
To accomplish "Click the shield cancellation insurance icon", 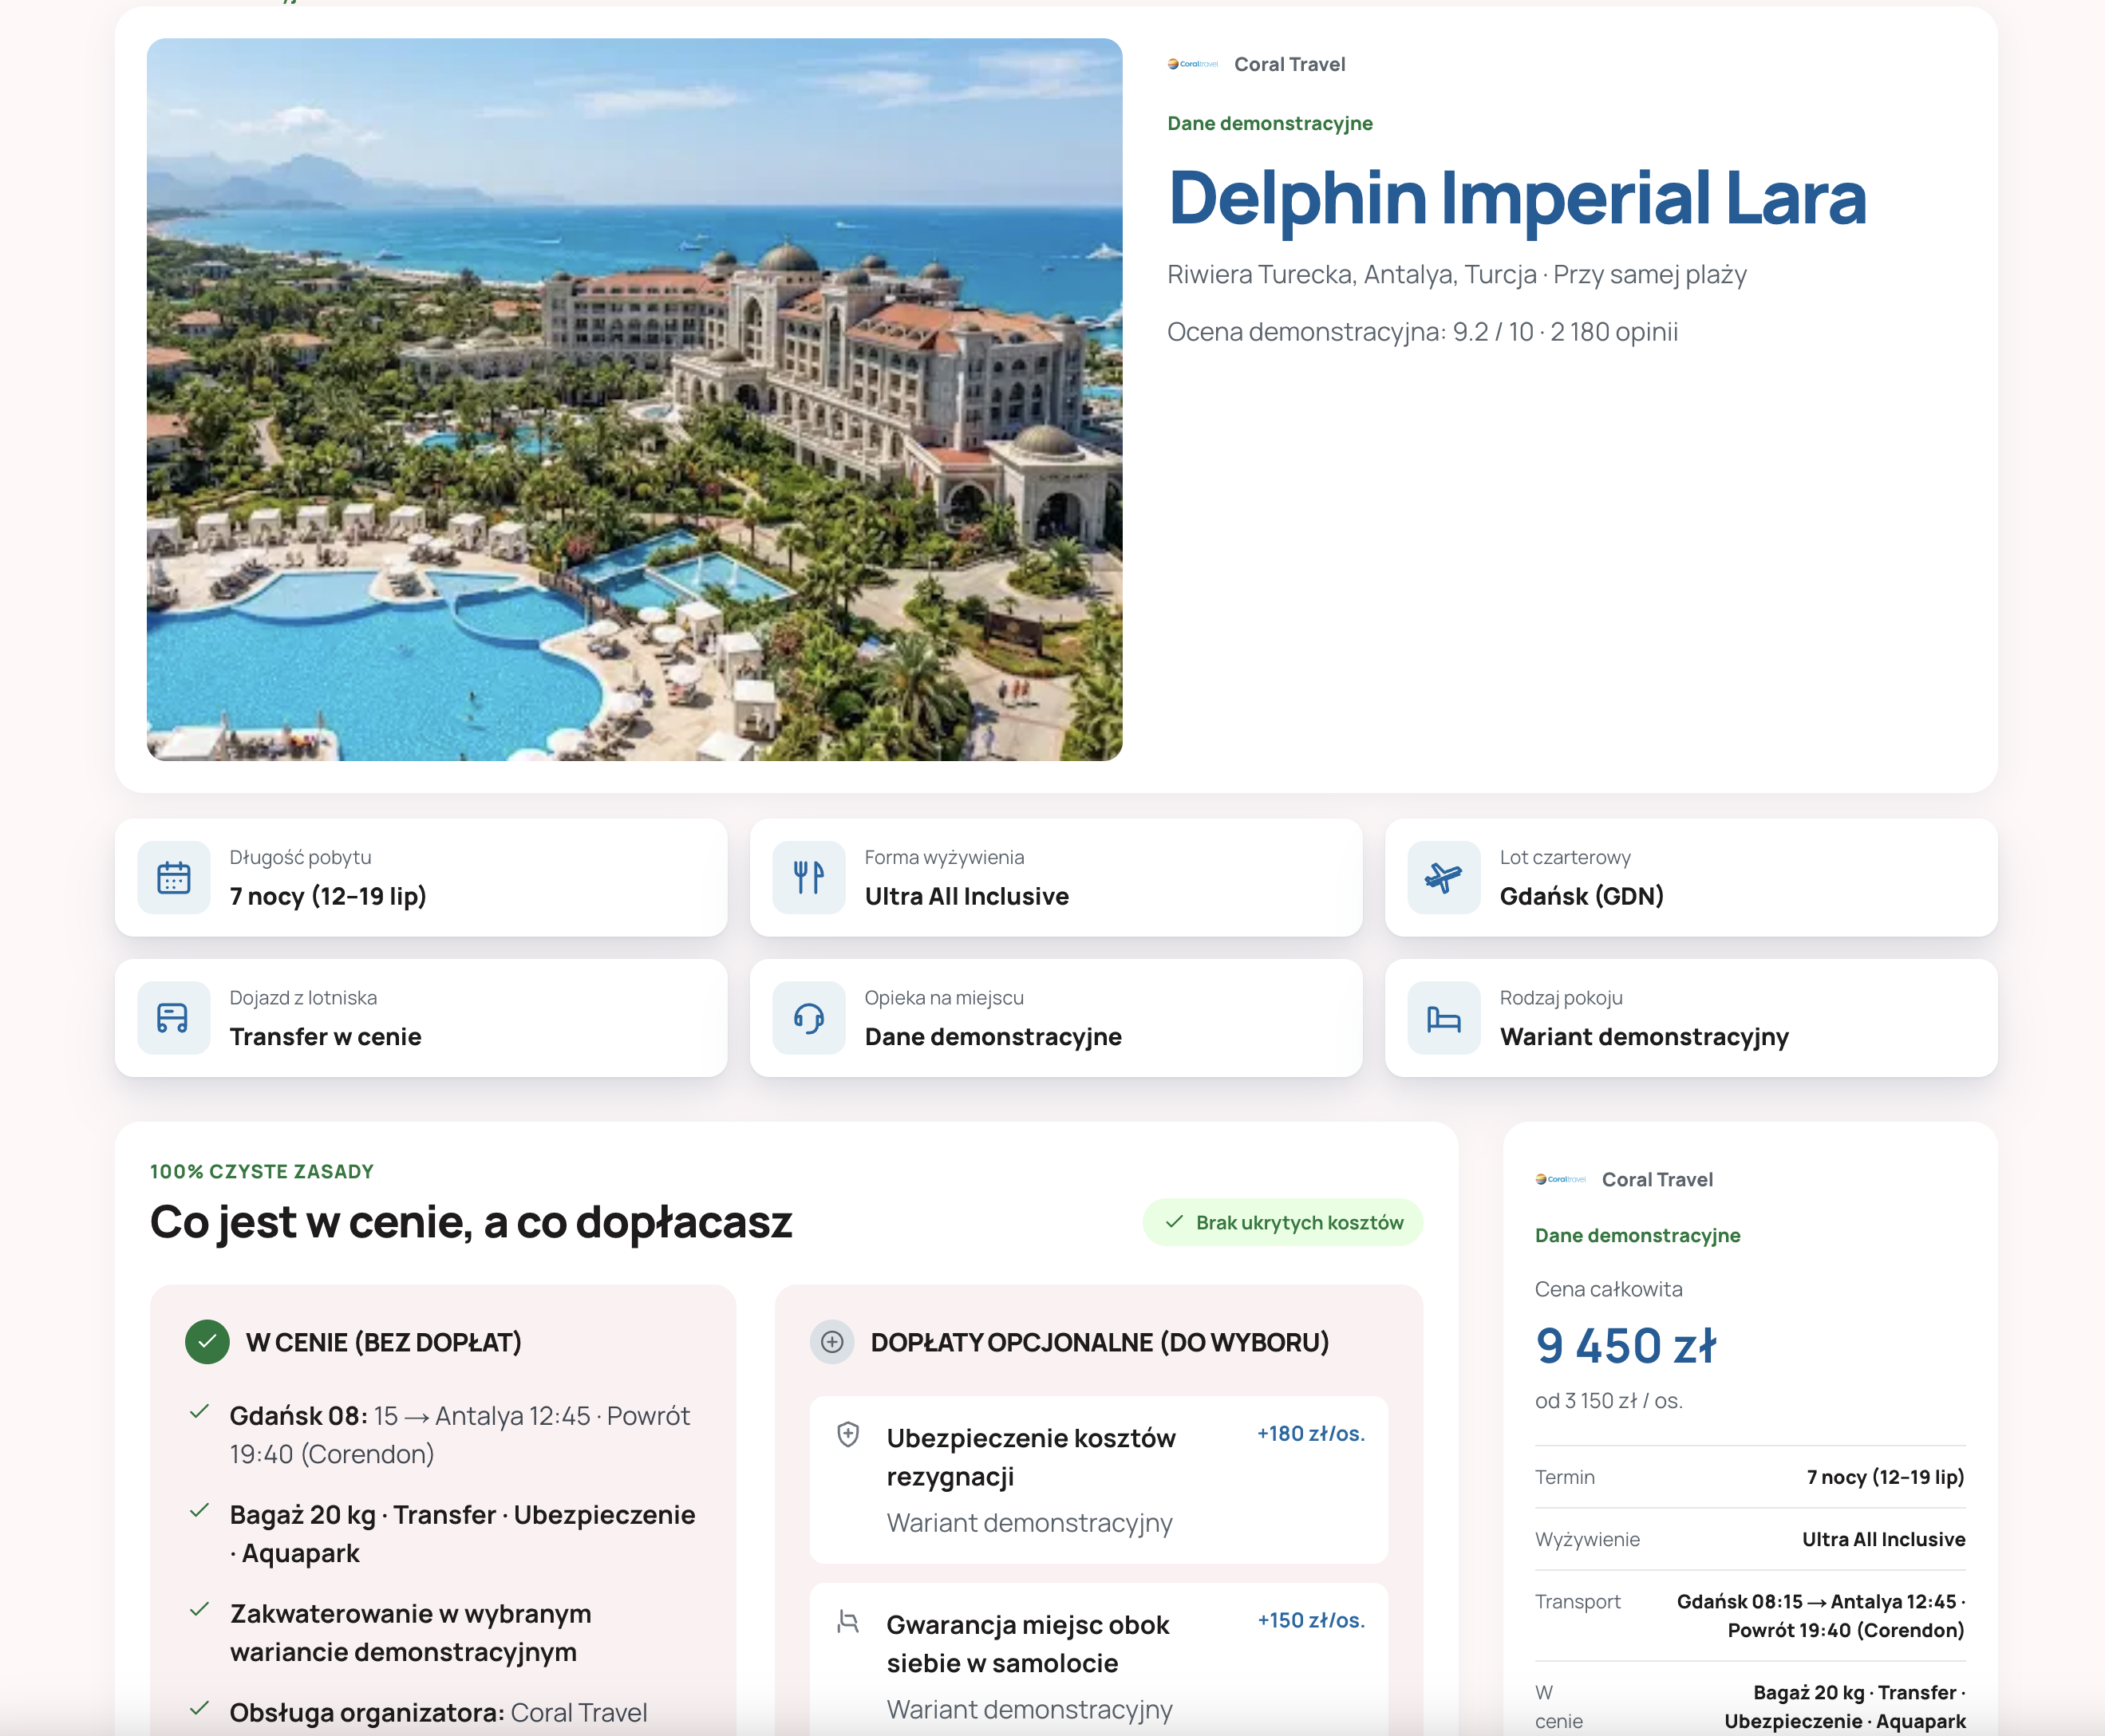I will [848, 1434].
